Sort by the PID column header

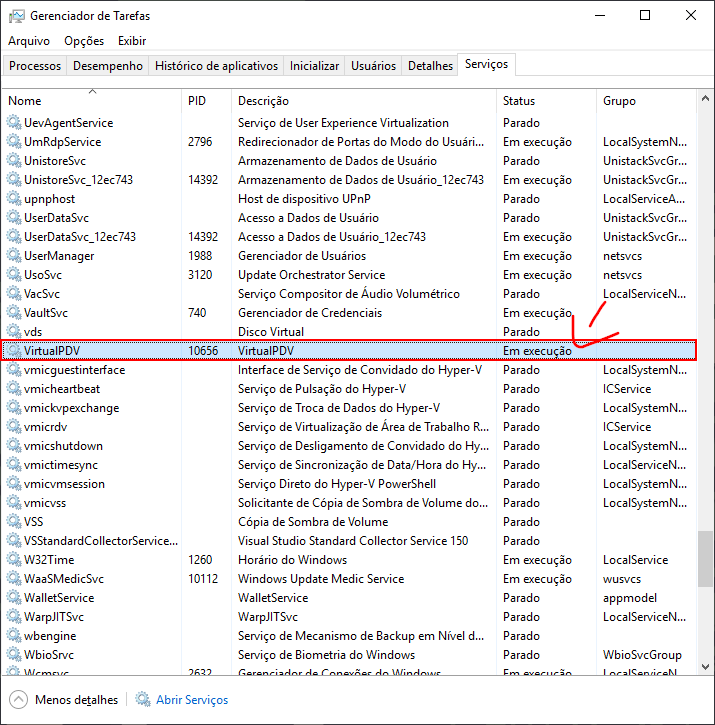coord(206,100)
